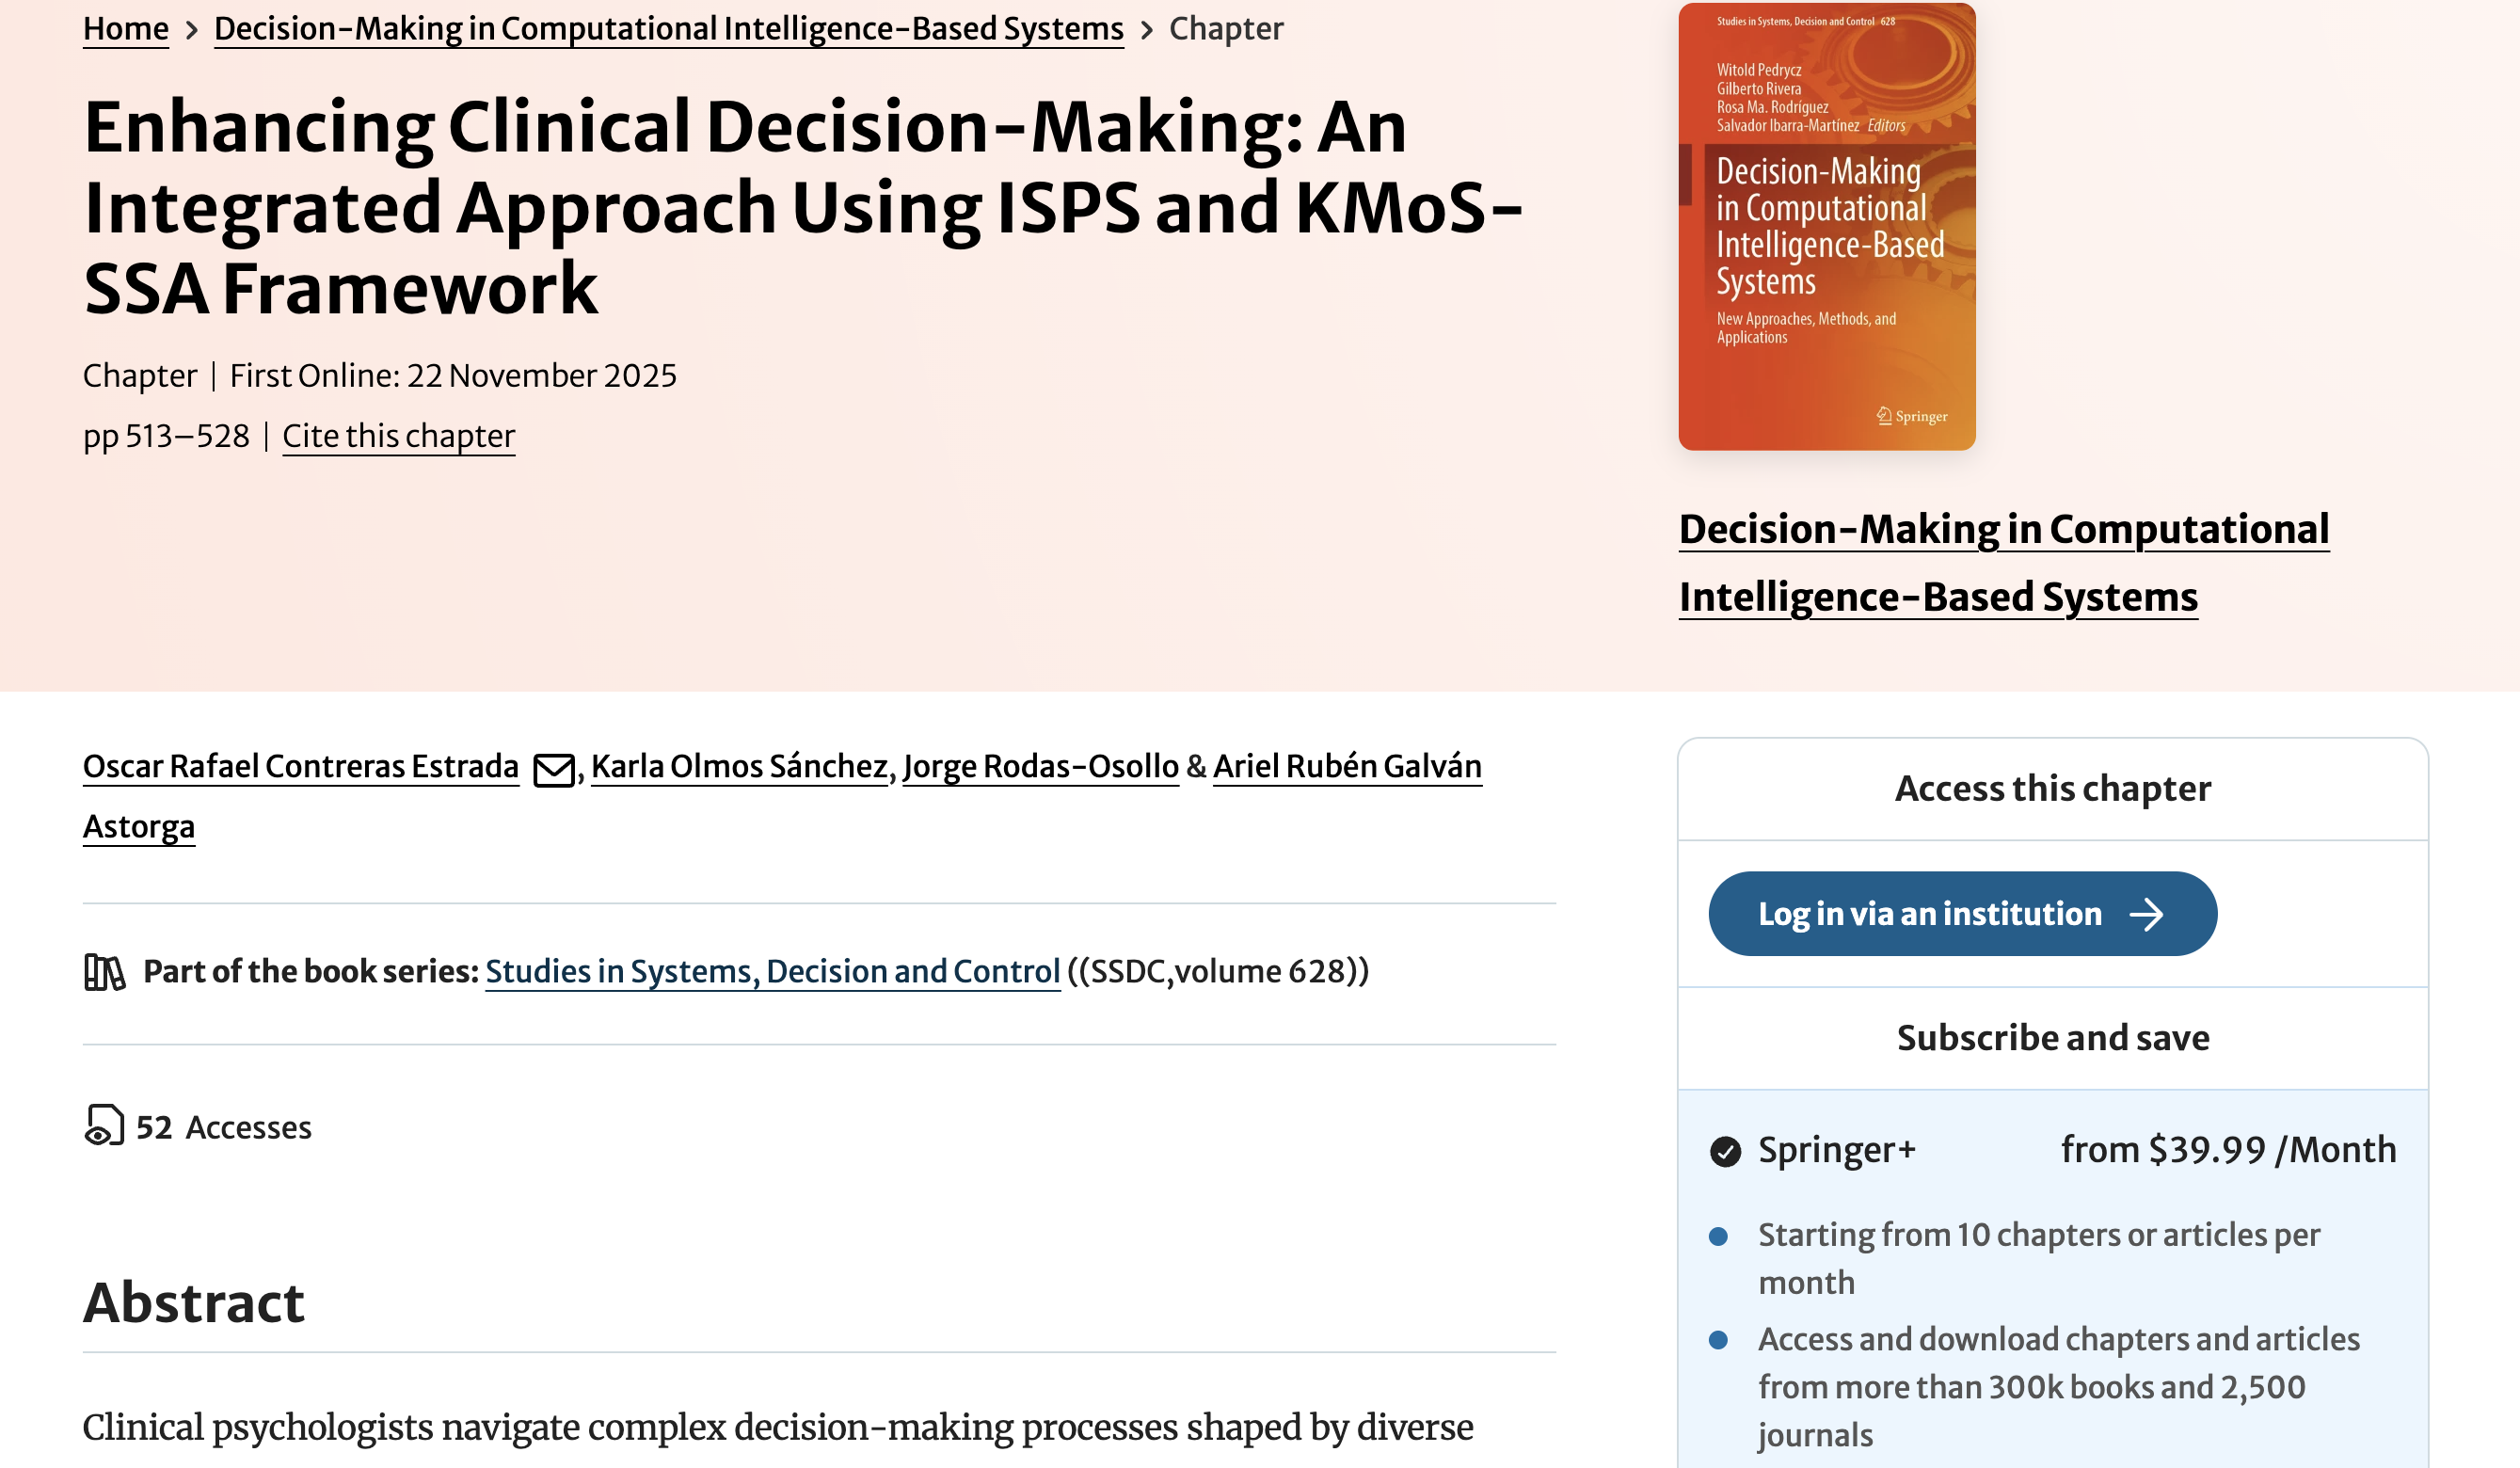Click breadcrumb chevron after Home
This screenshot has height=1468, width=2520.
click(191, 30)
